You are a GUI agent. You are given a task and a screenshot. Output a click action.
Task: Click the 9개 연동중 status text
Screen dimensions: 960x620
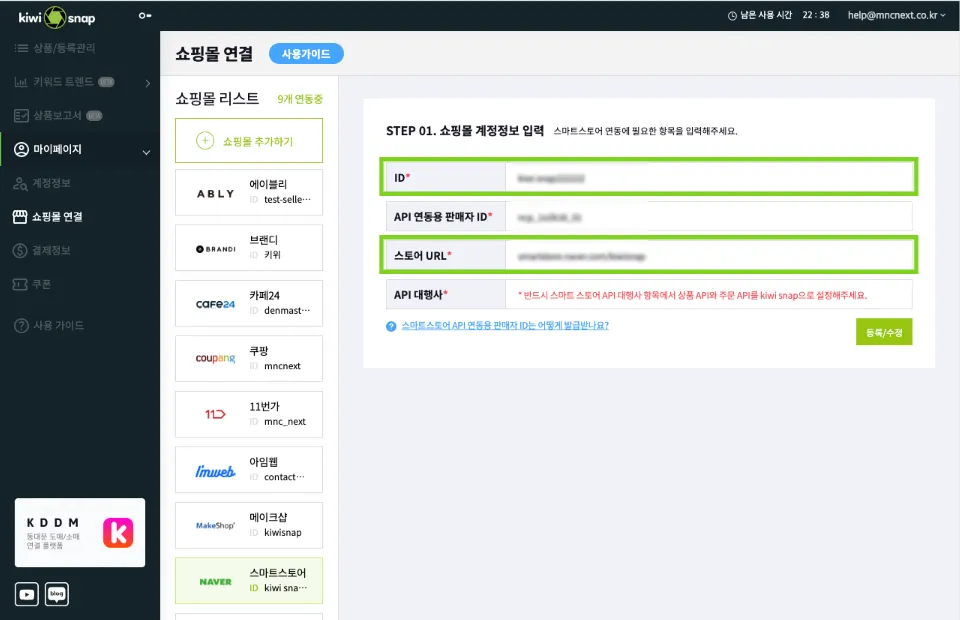click(300, 99)
